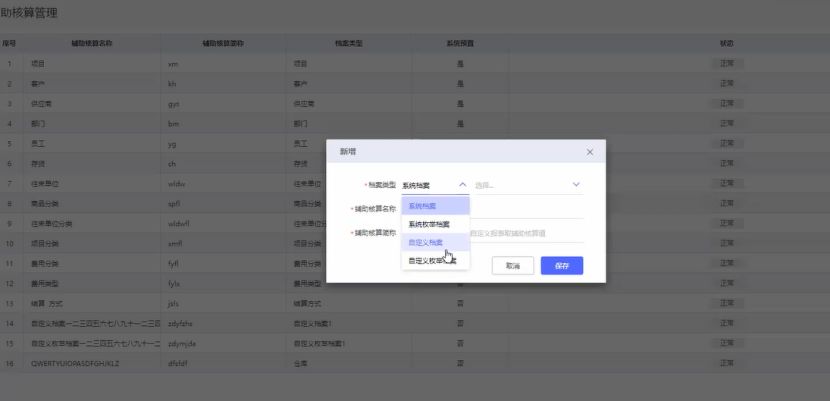Viewport: 830px width, 401px height.
Task: Expand the 选择... dropdown chevron
Action: coord(576,185)
